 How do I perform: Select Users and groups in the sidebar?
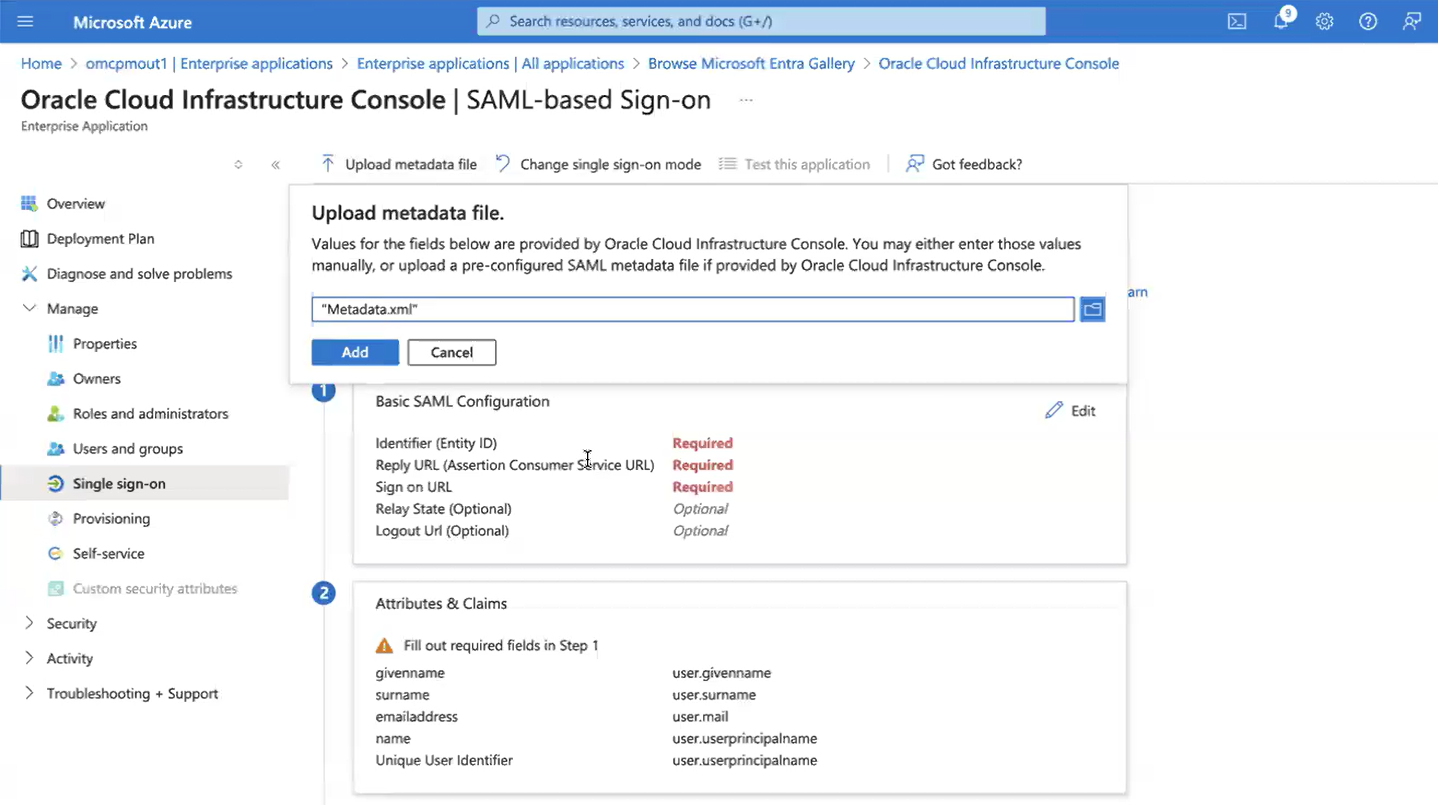point(128,448)
